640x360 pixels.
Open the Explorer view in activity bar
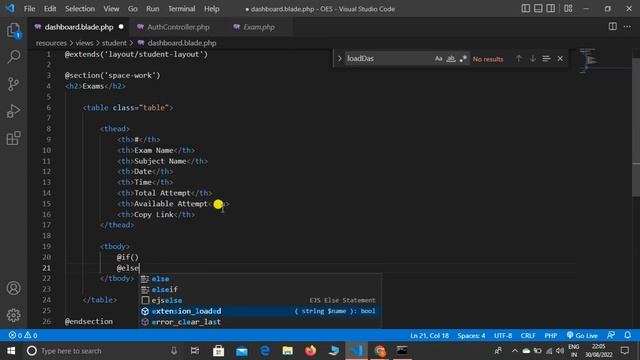(x=13, y=30)
